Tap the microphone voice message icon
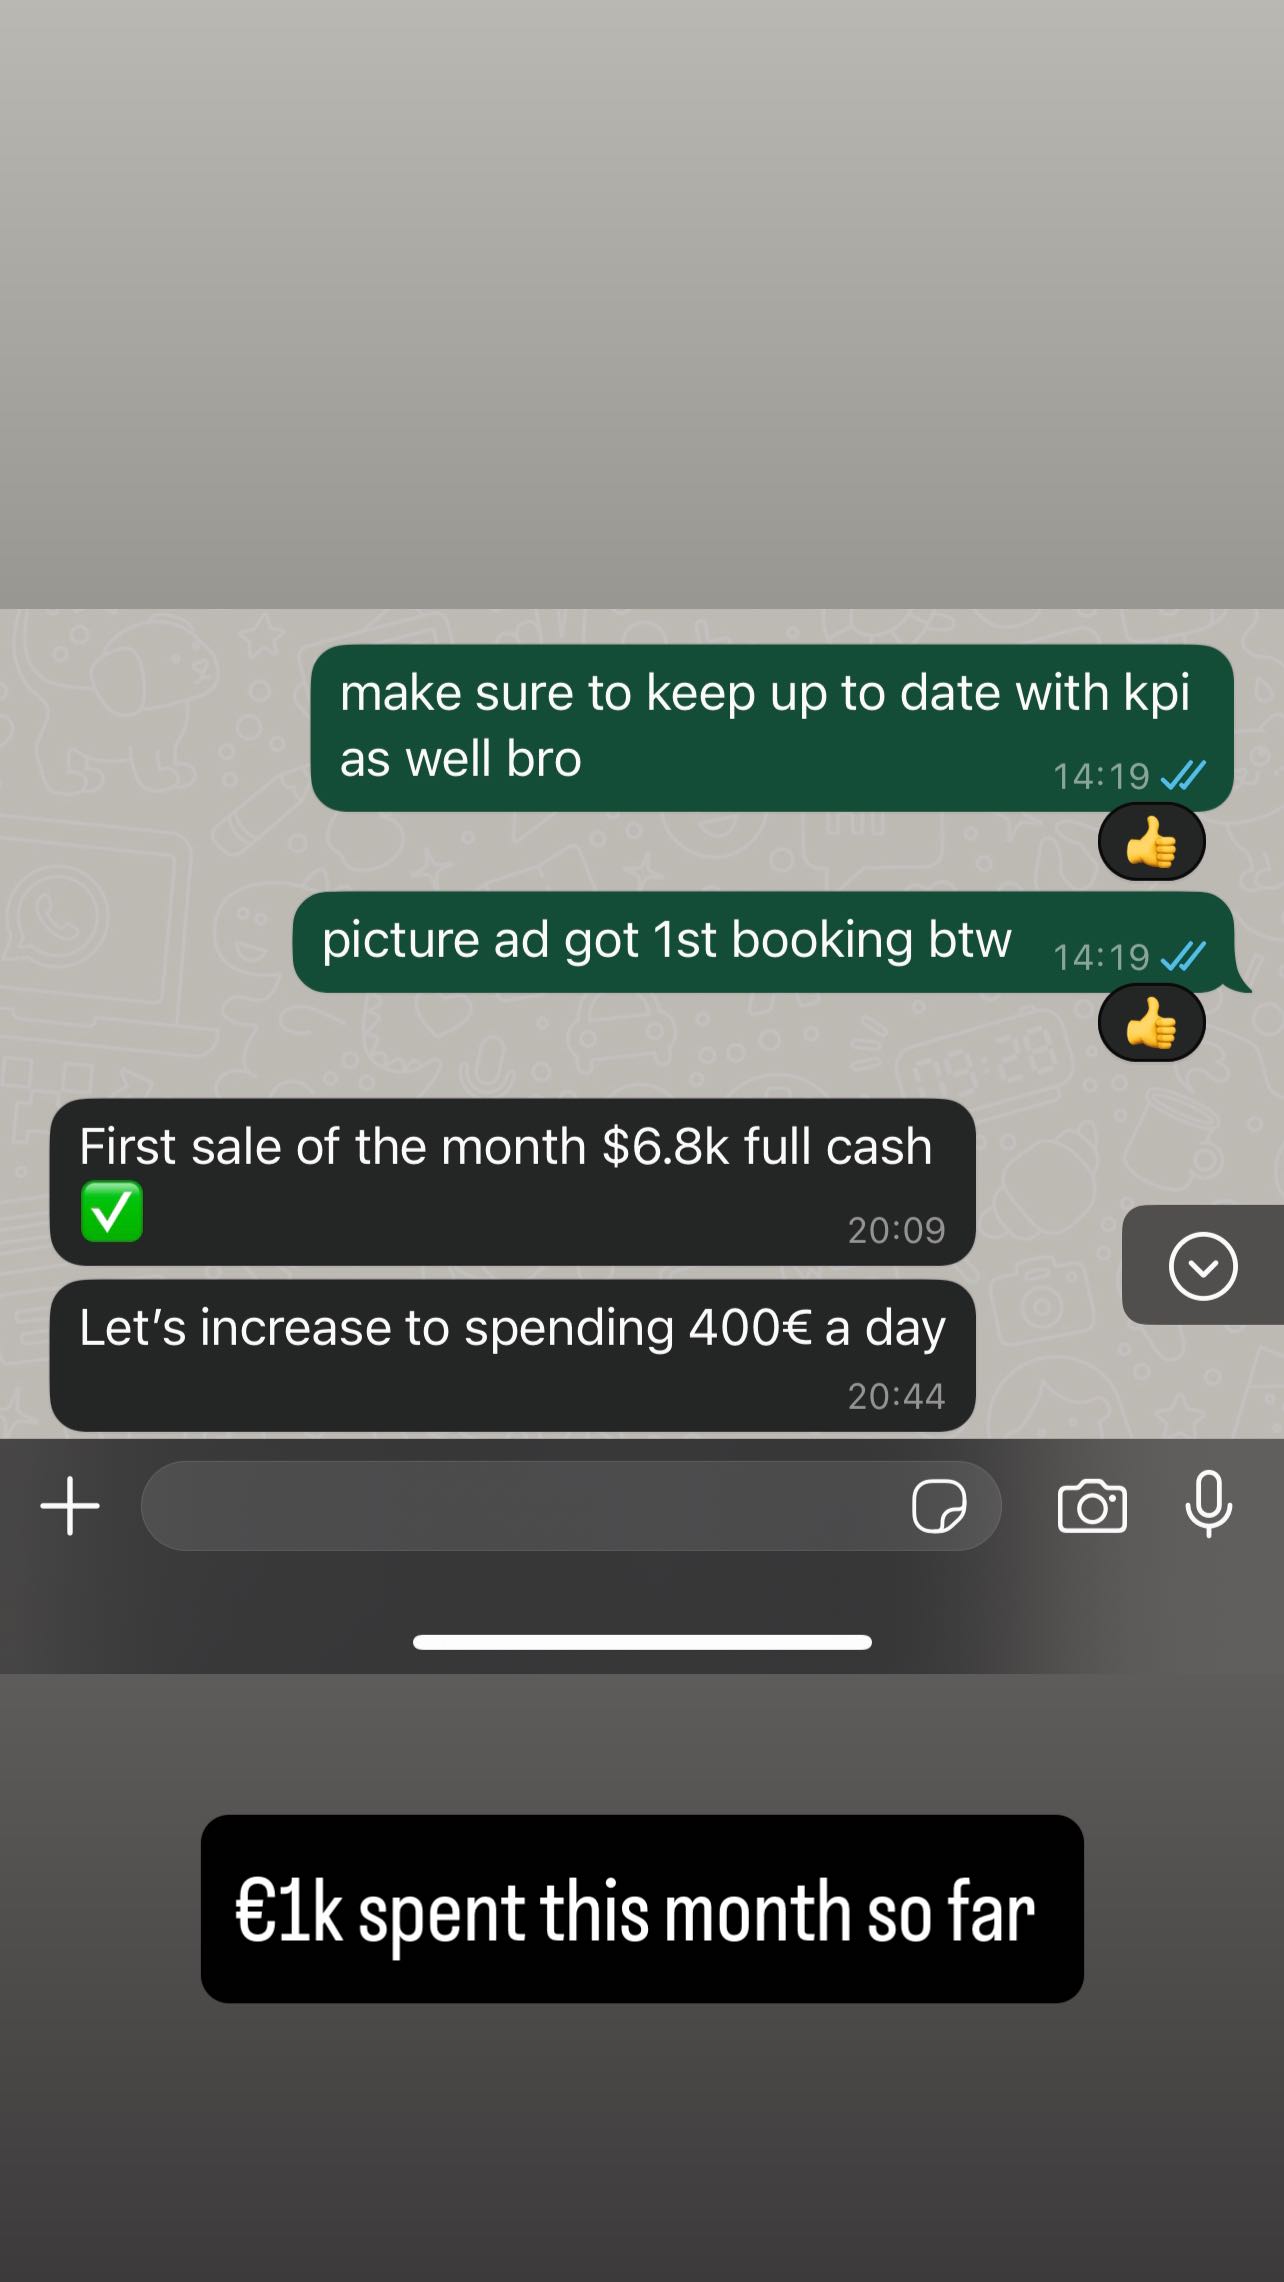Viewport: 1284px width, 2282px height. (x=1208, y=1504)
